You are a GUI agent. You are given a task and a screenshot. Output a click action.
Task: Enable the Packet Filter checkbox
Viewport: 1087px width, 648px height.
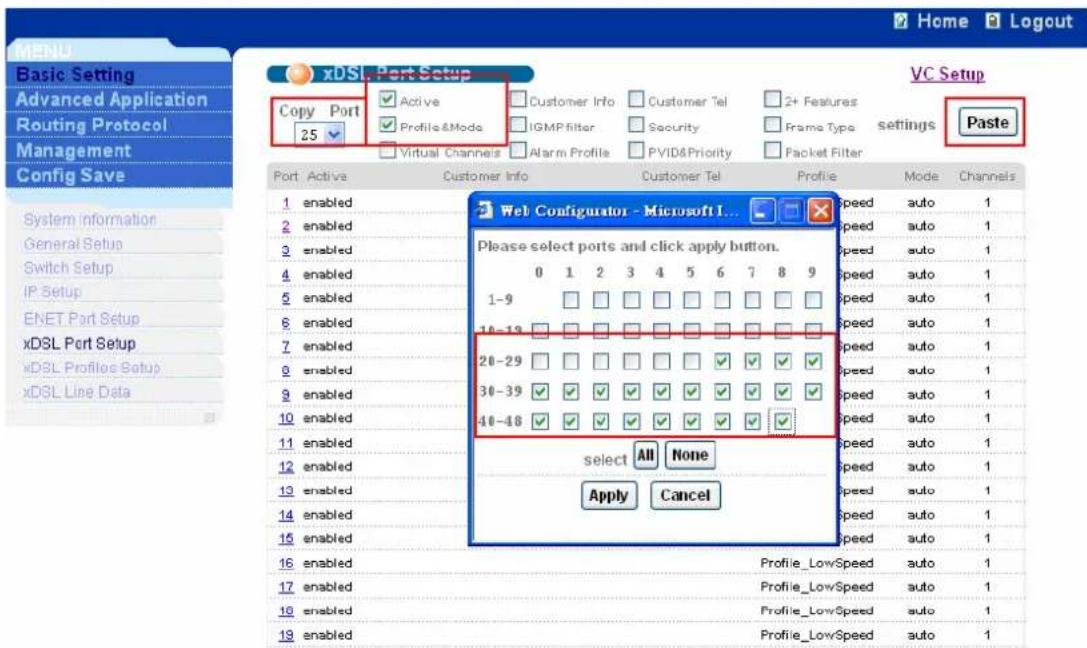[x=772, y=150]
